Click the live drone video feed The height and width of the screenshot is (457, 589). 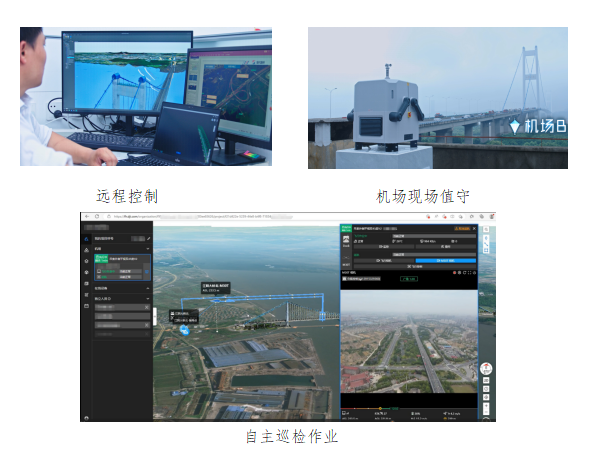(x=409, y=342)
